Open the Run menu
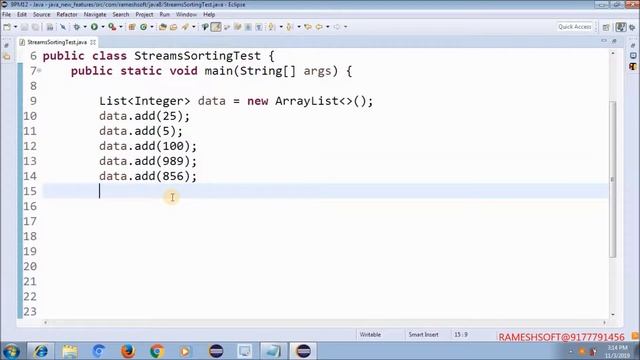640x360 pixels. tap(164, 14)
